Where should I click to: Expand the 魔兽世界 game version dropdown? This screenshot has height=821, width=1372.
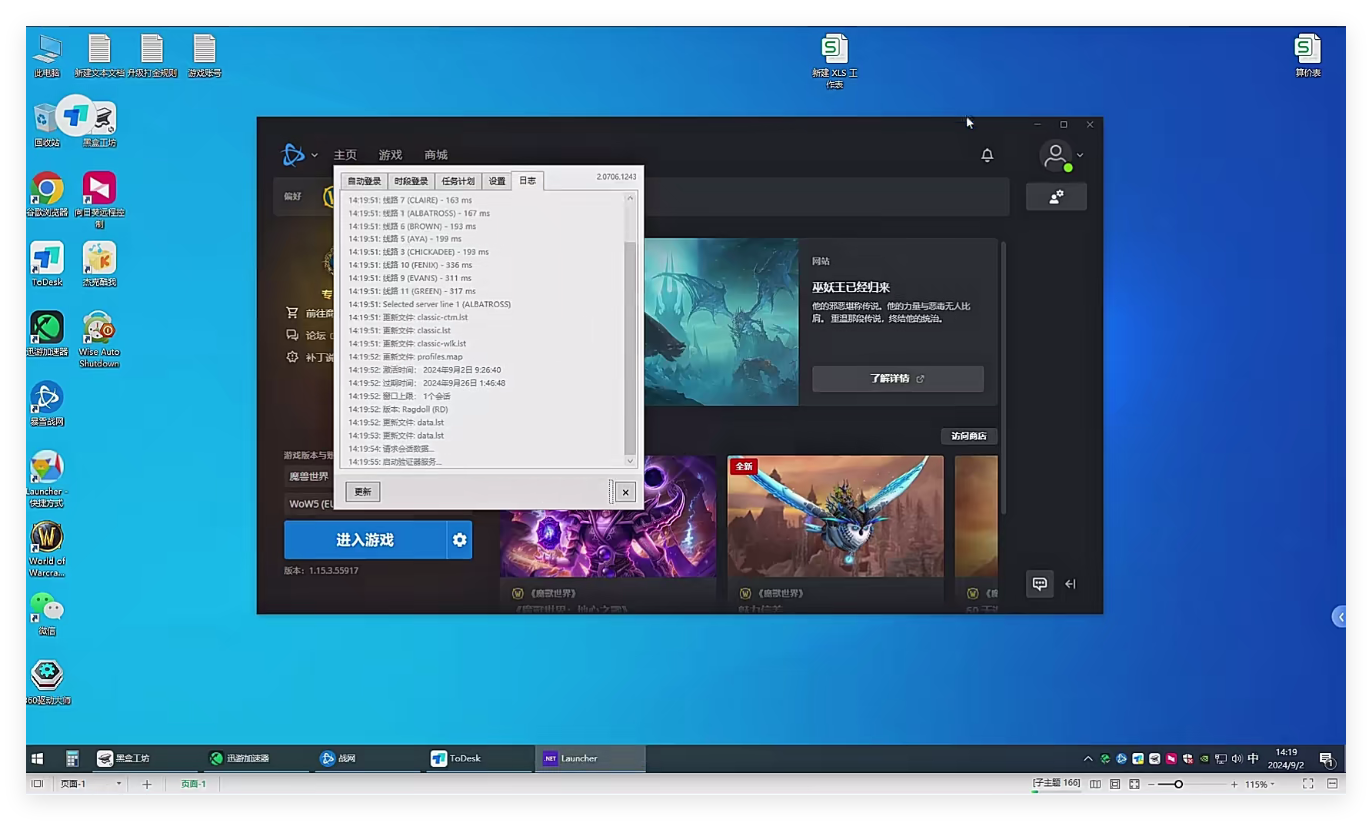(310, 476)
